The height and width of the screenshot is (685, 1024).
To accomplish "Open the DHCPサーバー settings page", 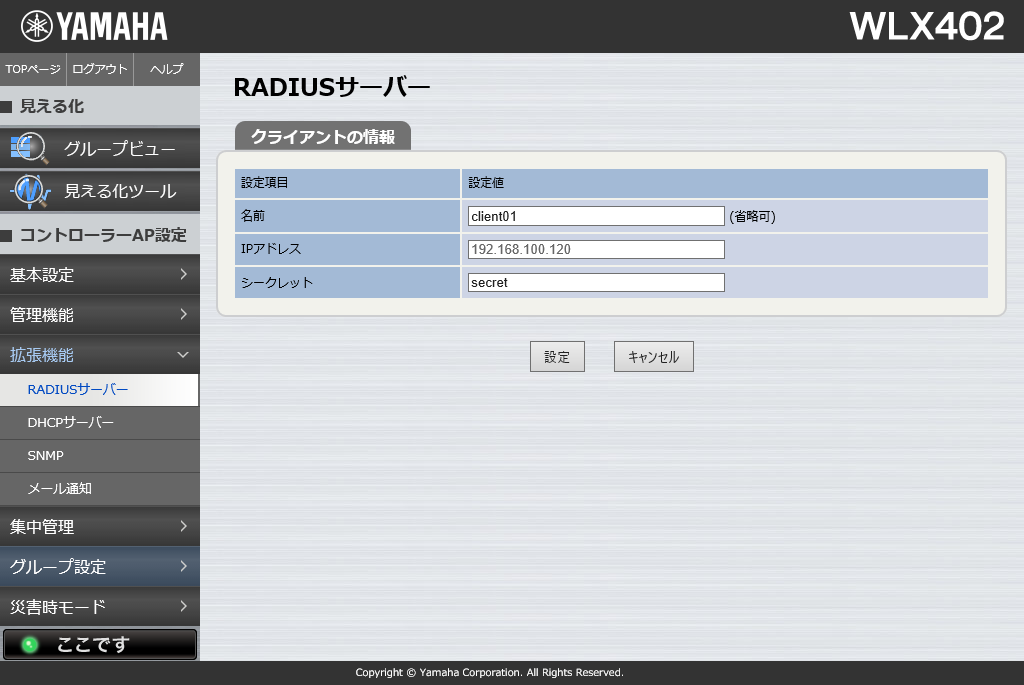I will pos(71,423).
